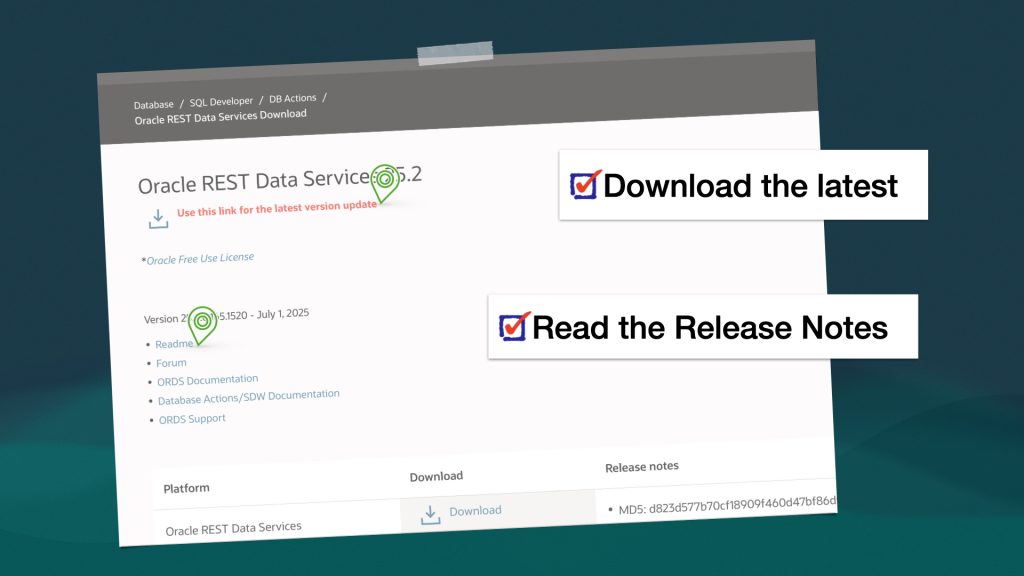Image resolution: width=1024 pixels, height=576 pixels.
Task: Select the Platform column header
Action: pyautogui.click(x=187, y=488)
